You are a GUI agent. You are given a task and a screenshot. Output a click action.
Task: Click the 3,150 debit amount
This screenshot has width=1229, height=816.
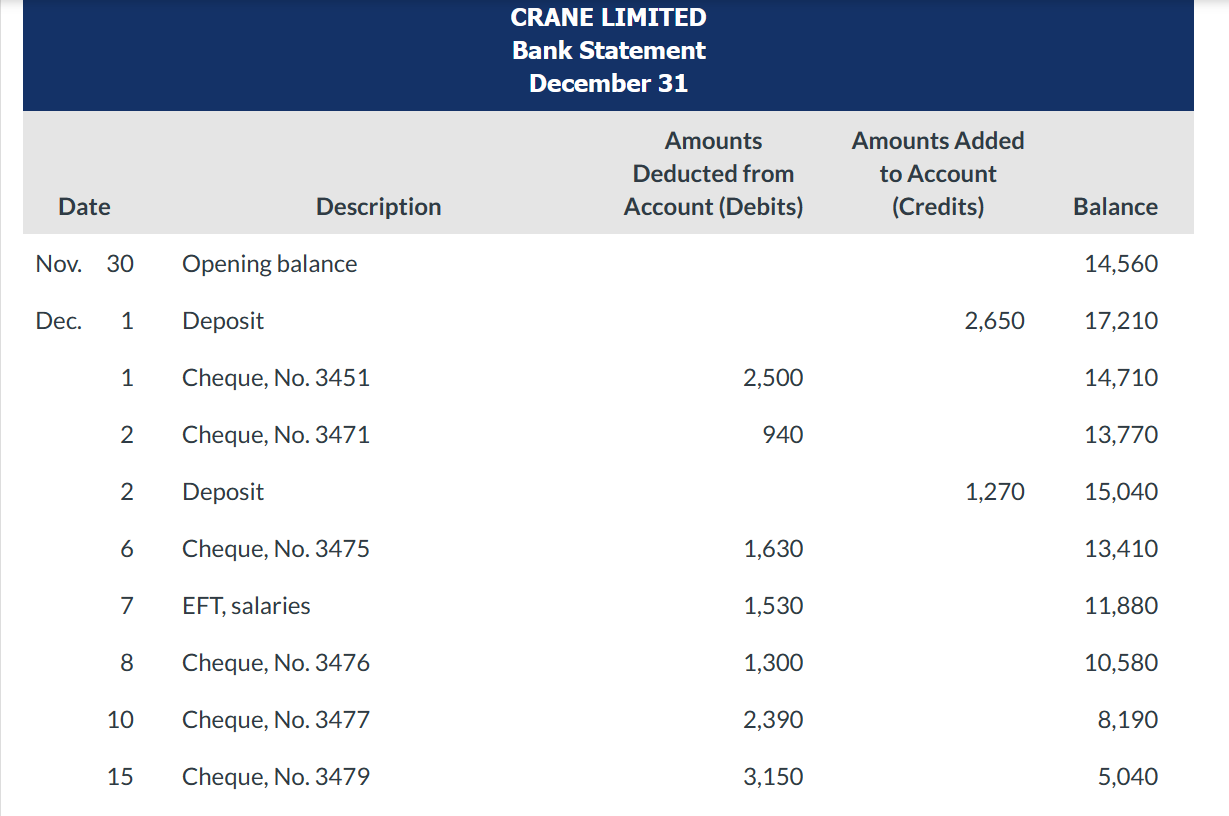pos(773,777)
